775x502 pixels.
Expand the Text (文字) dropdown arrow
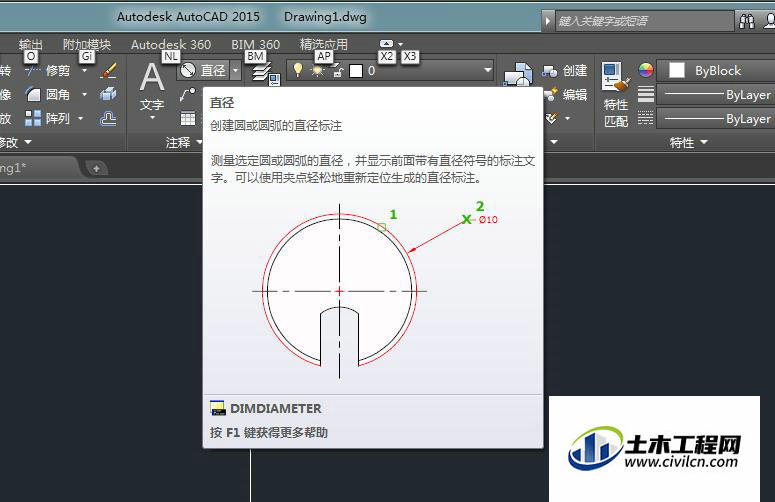tap(152, 118)
